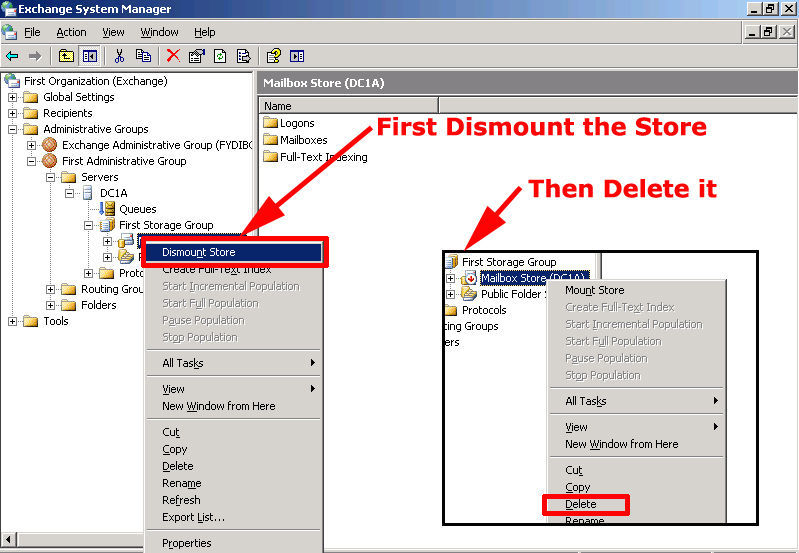The height and width of the screenshot is (553, 799).
Task: Click the dismounted Mailbox Store icon in inset
Action: 469,278
